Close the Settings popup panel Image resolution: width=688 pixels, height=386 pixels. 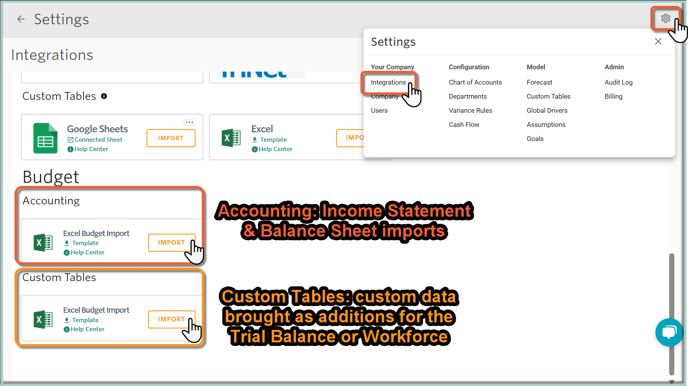click(658, 42)
